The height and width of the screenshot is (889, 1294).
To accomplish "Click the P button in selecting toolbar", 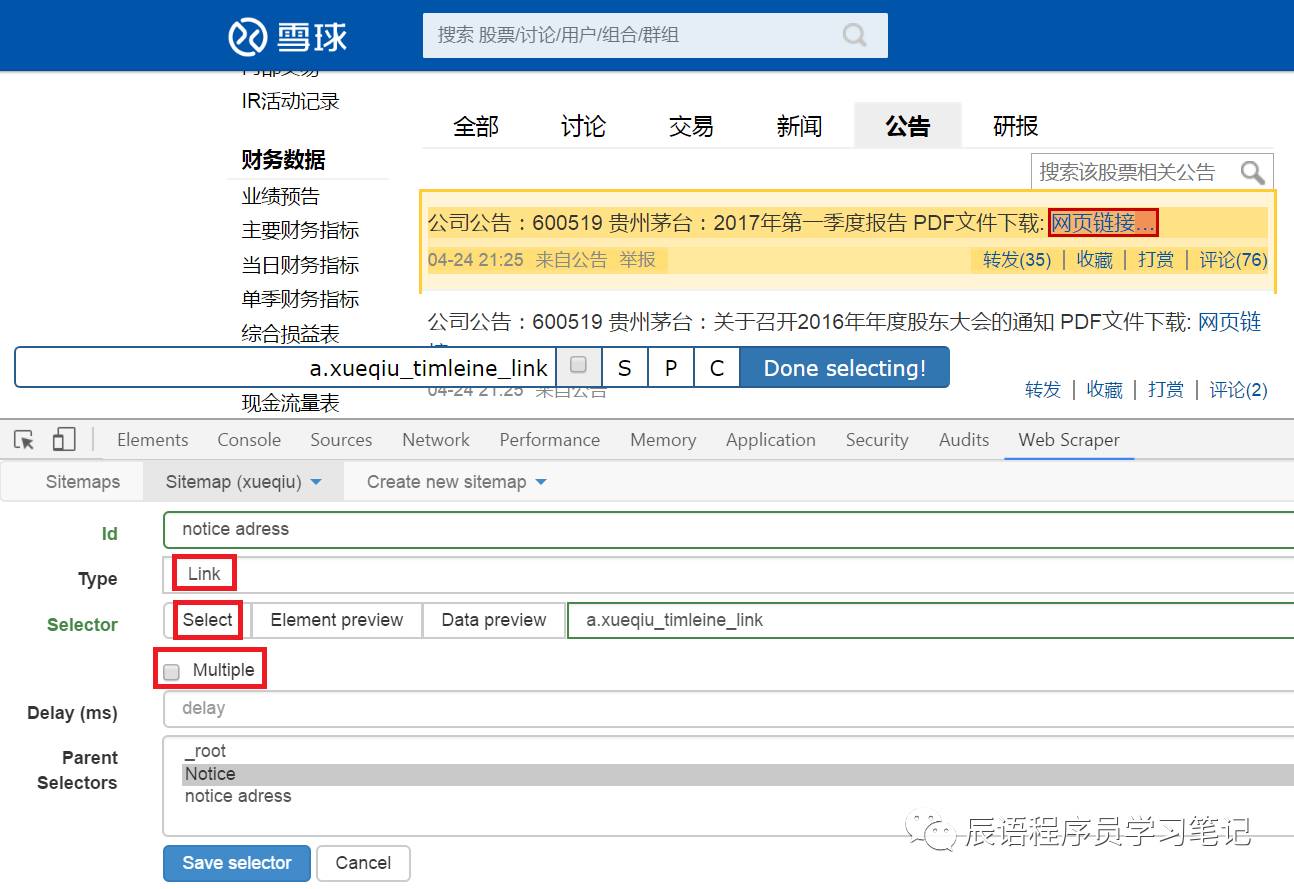I will [671, 368].
